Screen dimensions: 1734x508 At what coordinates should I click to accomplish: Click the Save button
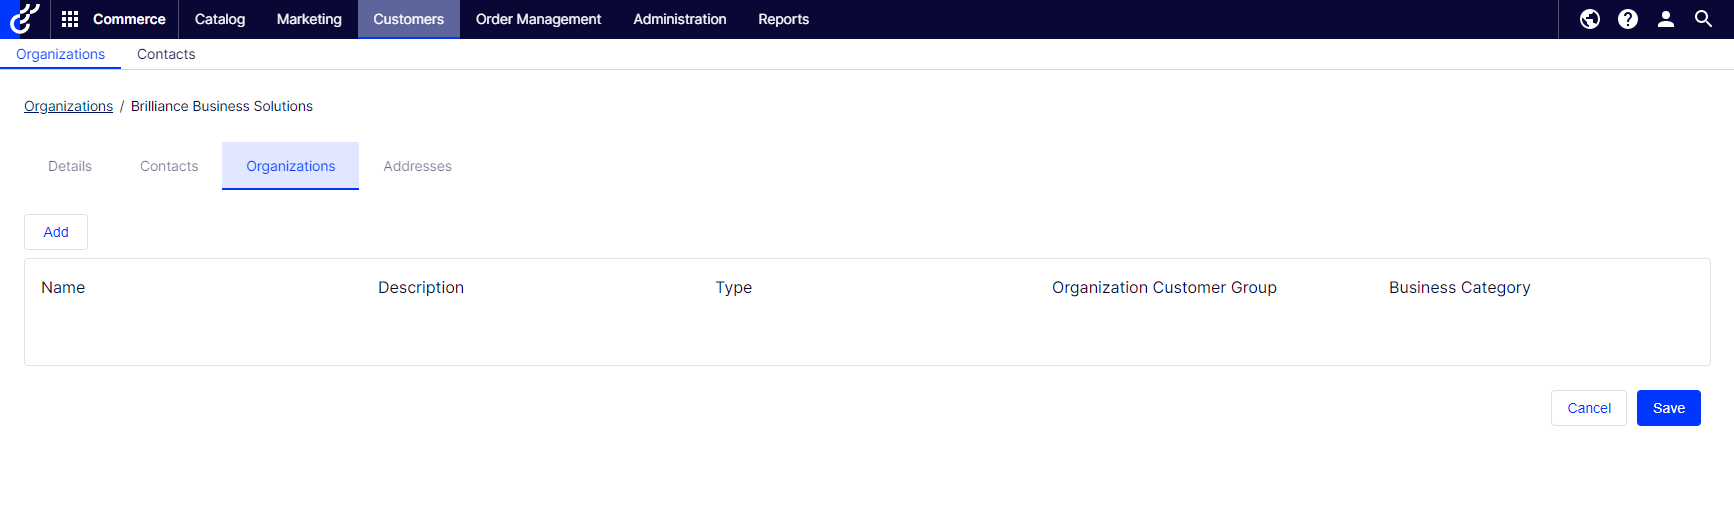pyautogui.click(x=1668, y=408)
